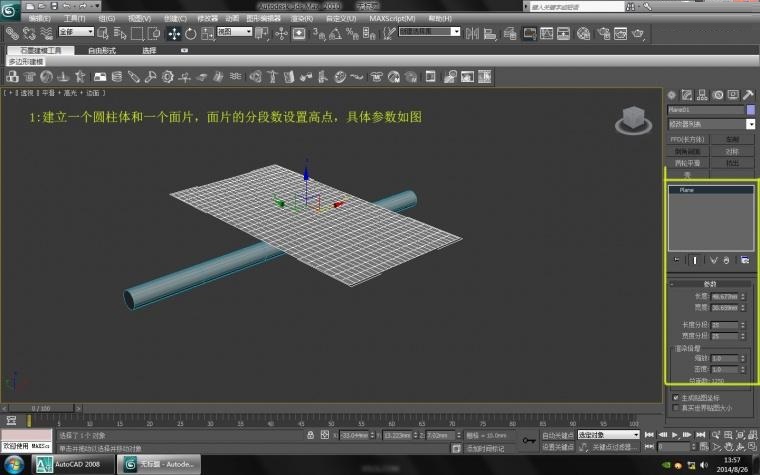Click the teapot Render Production icon

tap(638, 33)
